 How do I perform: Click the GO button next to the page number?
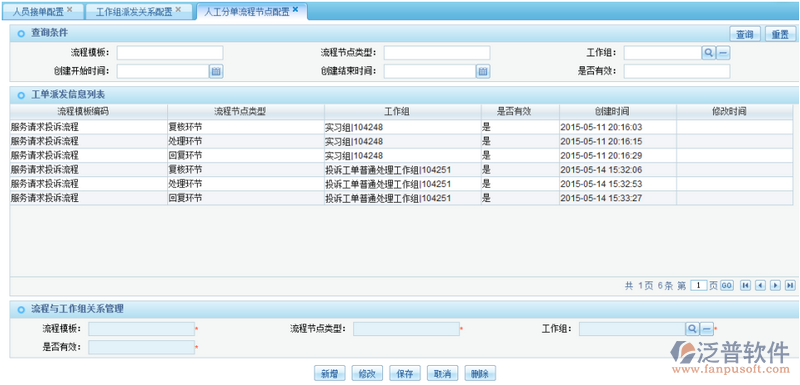tap(727, 286)
